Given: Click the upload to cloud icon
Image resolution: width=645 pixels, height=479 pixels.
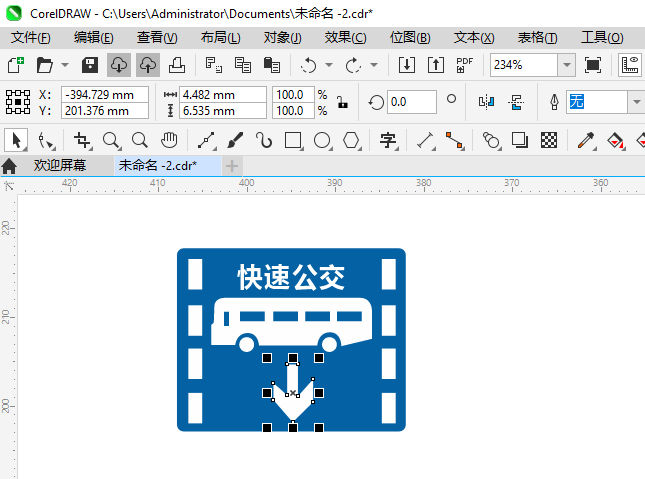Looking at the screenshot, I should pos(148,65).
